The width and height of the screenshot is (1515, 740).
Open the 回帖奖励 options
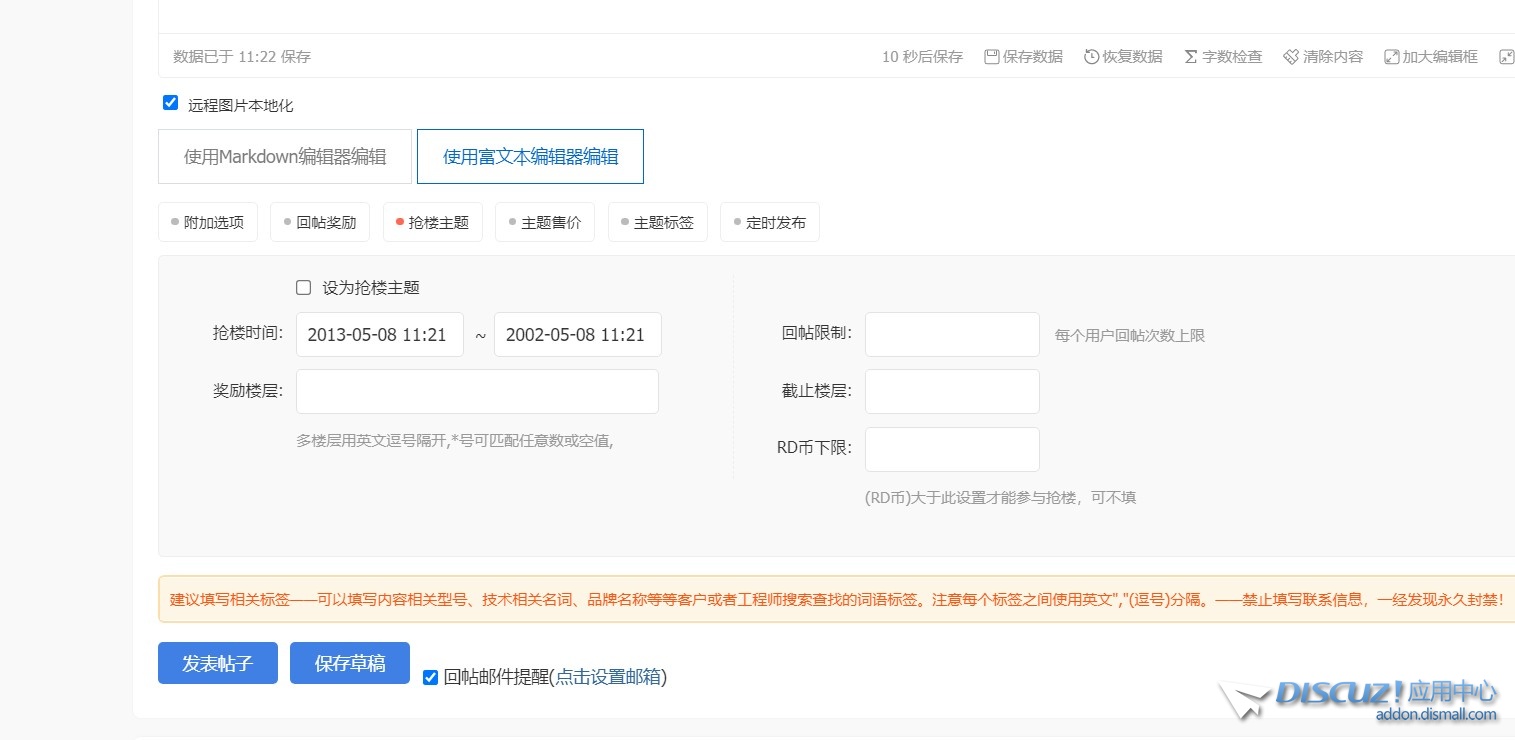(320, 223)
